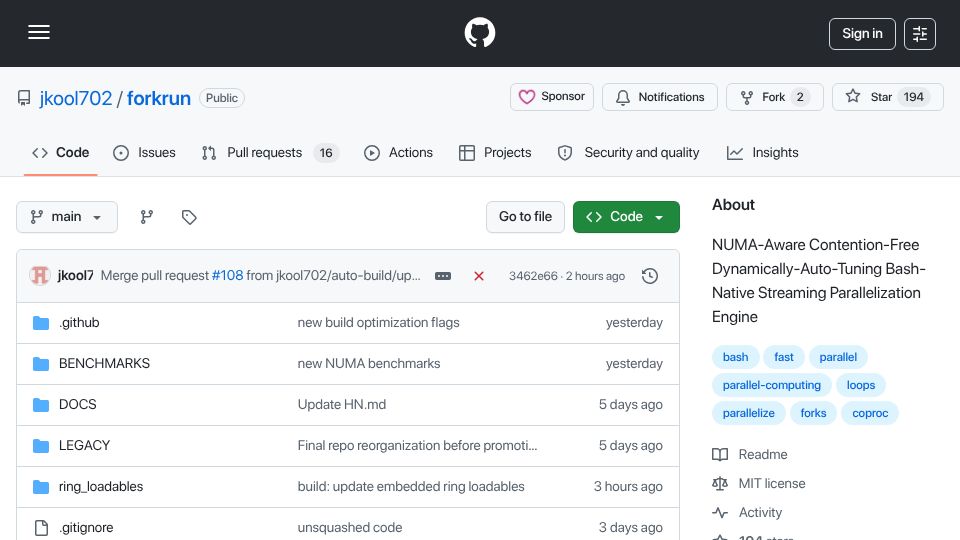Click the Public visibility badge
The width and height of the screenshot is (960, 540).
222,98
